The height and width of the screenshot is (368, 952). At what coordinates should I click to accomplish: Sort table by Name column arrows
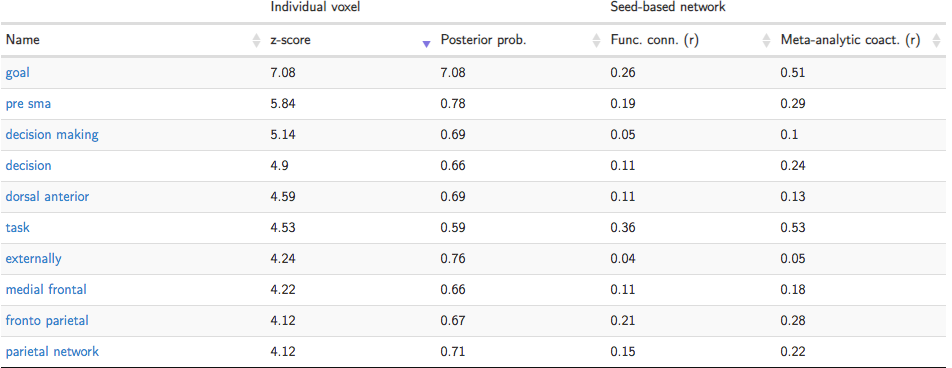(256, 41)
